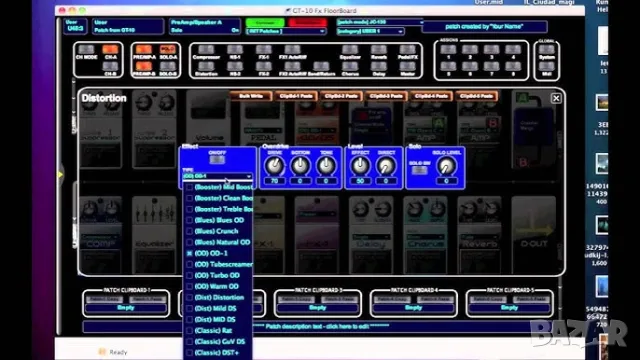Screen dimensions: 640x360
Task: Adjust the SOLO LEVEL knob
Action: (x=446, y=166)
